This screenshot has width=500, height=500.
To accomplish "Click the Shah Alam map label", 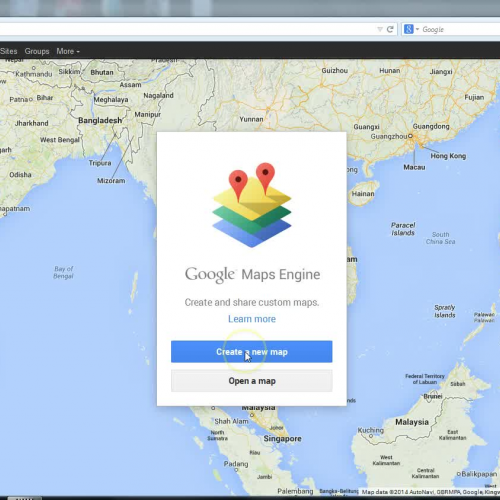I will point(231,421).
